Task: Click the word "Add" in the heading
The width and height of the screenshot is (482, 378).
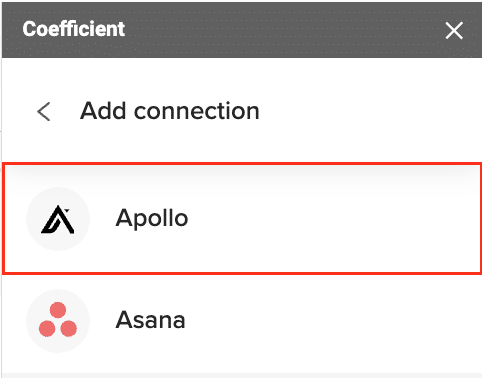Action: click(x=103, y=111)
